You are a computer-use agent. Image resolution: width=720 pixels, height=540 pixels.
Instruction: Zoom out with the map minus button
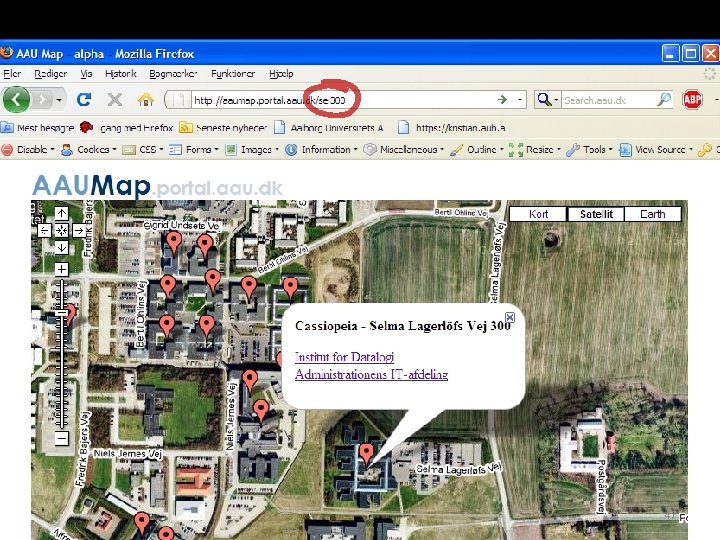pyautogui.click(x=62, y=438)
